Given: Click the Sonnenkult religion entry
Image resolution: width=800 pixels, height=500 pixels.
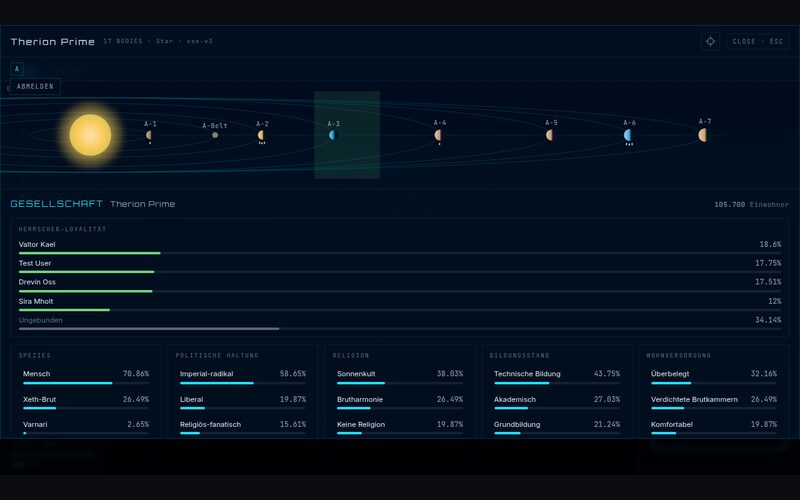Looking at the screenshot, I should click(400, 377).
